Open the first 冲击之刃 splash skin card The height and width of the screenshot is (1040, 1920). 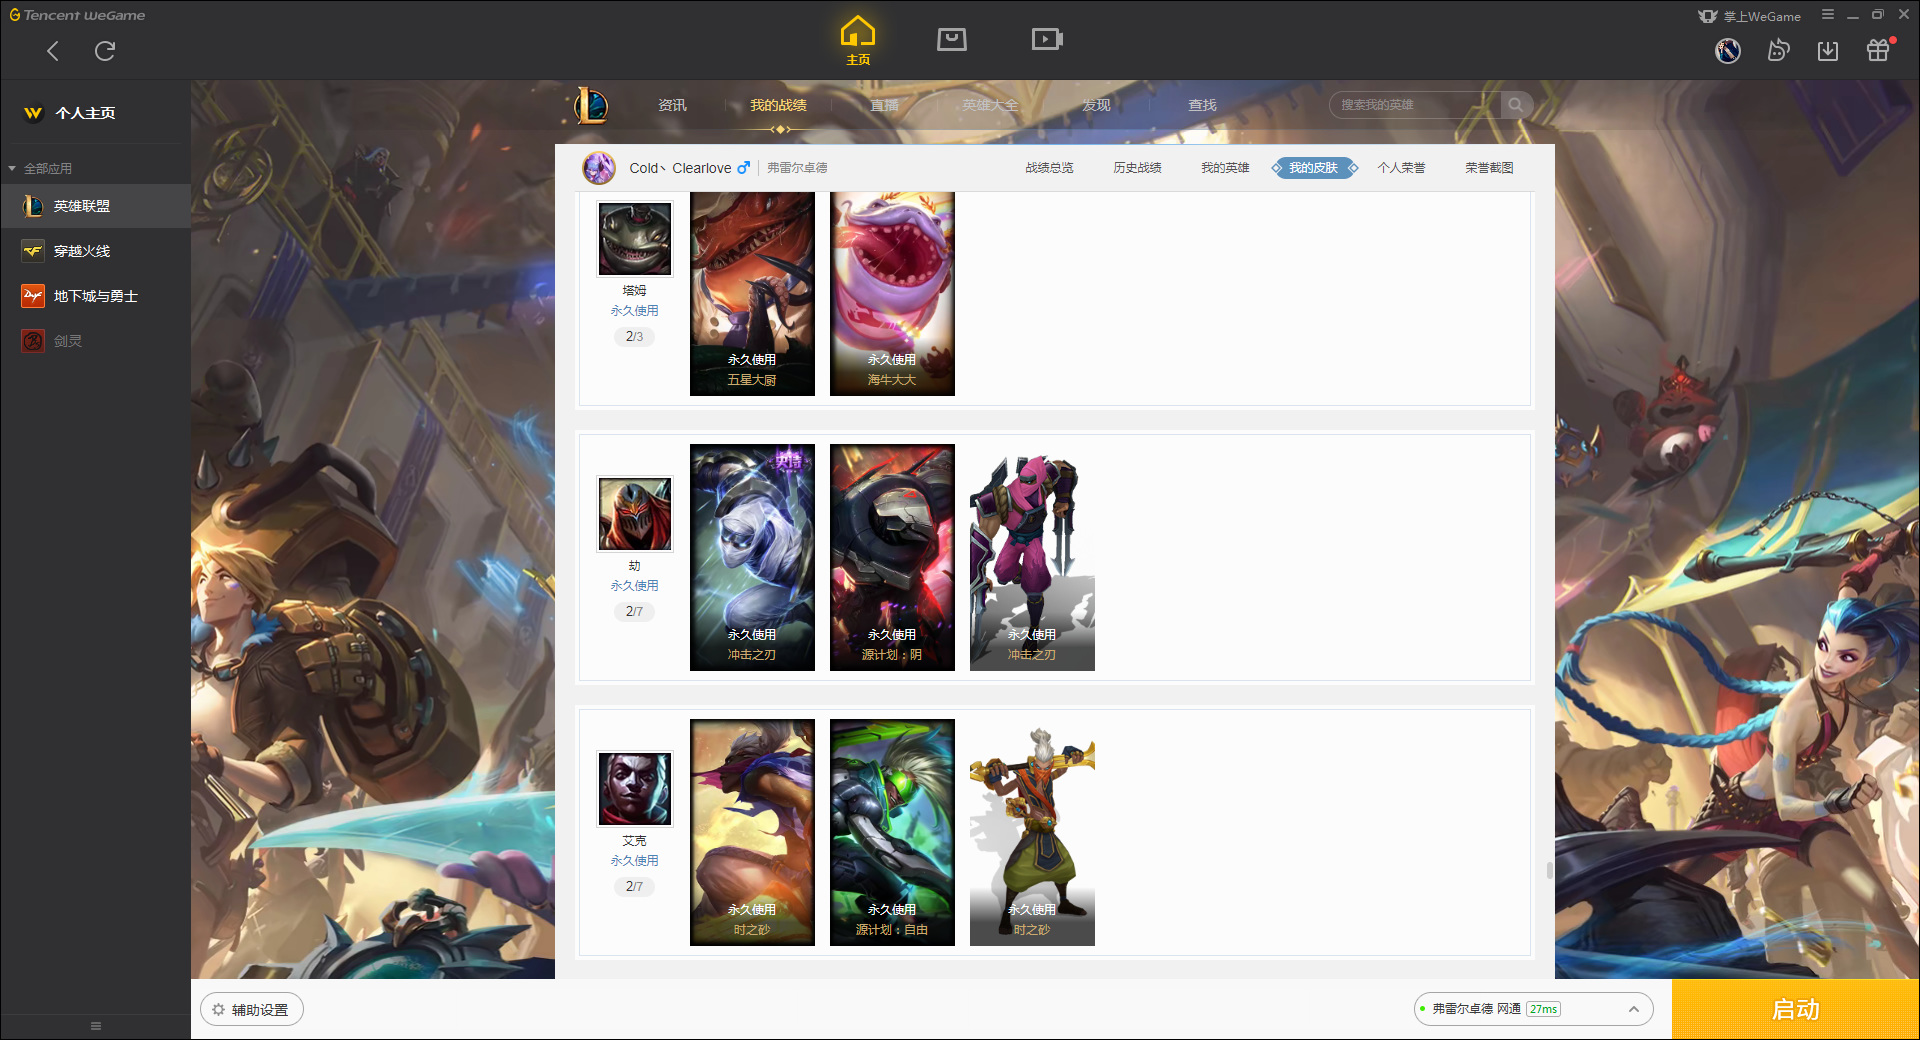(x=752, y=557)
